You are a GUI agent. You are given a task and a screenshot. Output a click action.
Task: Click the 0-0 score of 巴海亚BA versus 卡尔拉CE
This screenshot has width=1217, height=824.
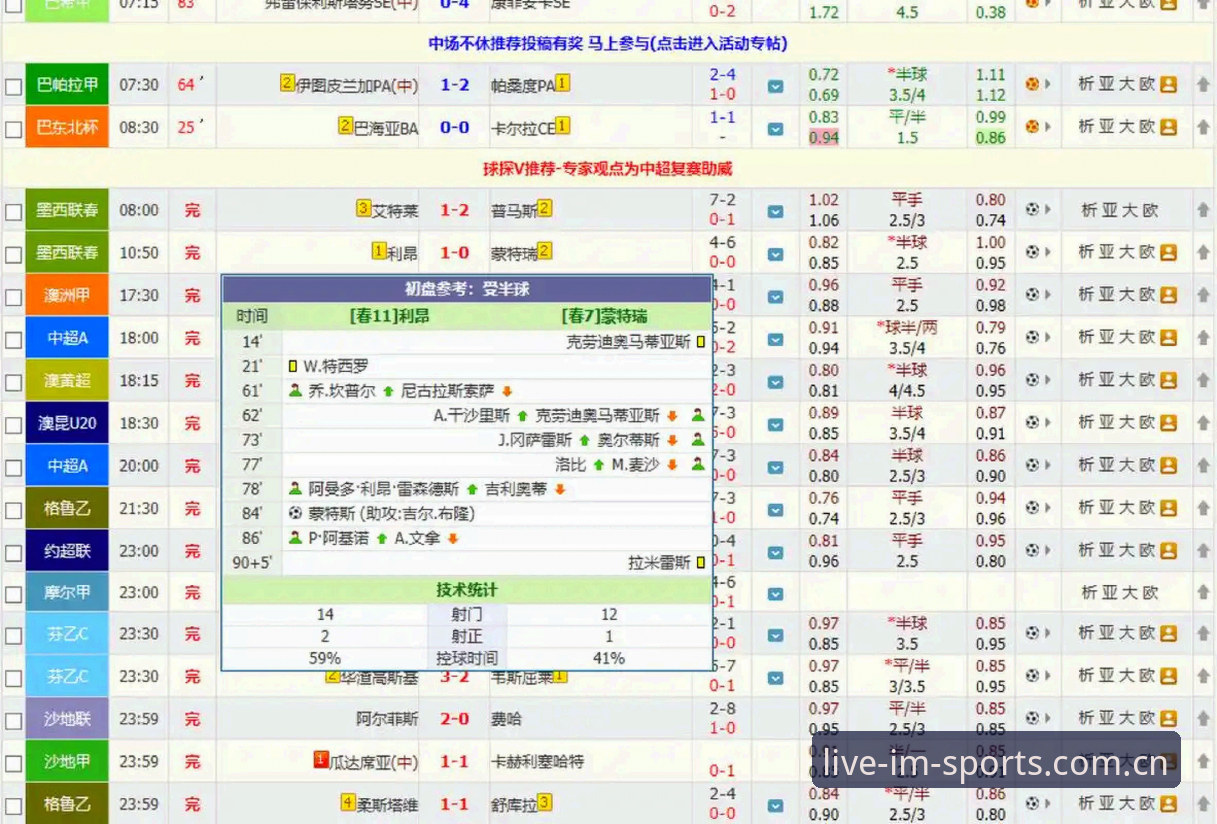point(455,127)
